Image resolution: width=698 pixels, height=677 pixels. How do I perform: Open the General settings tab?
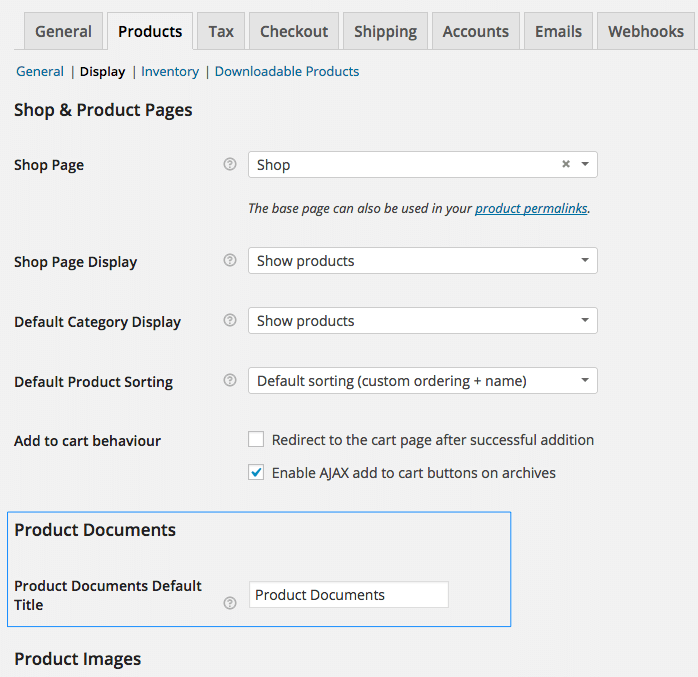pyautogui.click(x=63, y=32)
